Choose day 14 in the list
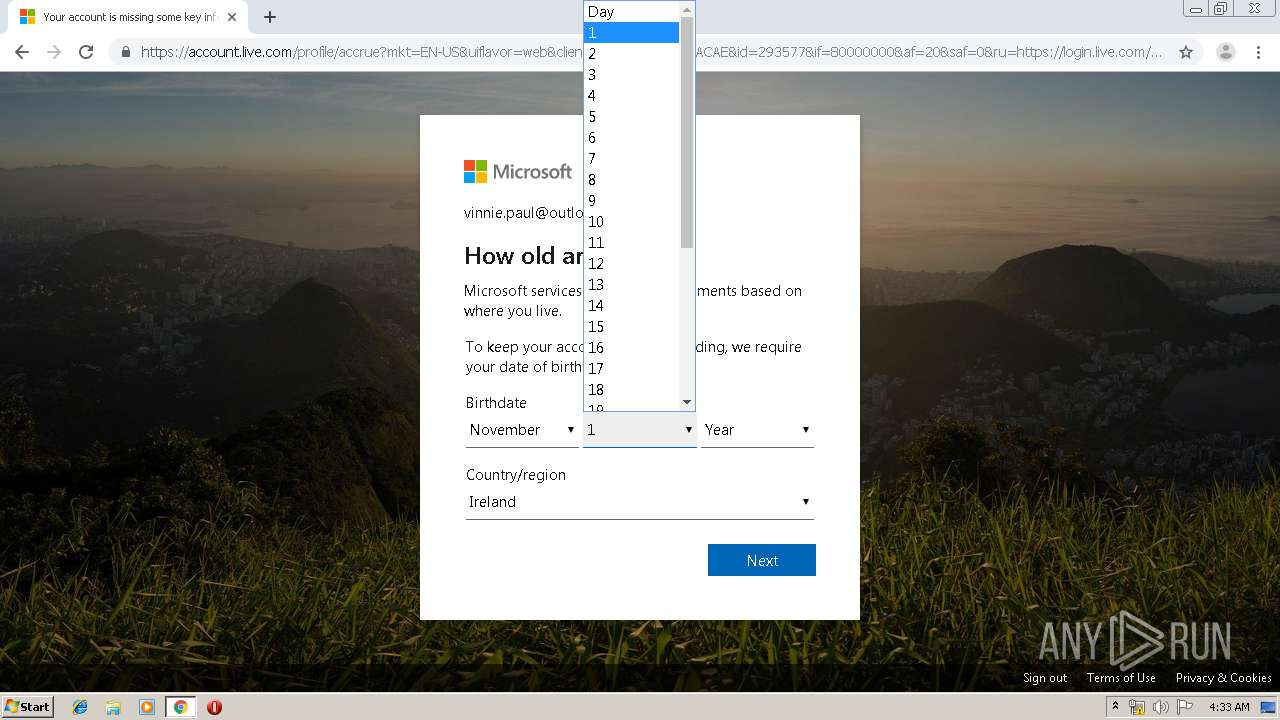 coord(631,306)
